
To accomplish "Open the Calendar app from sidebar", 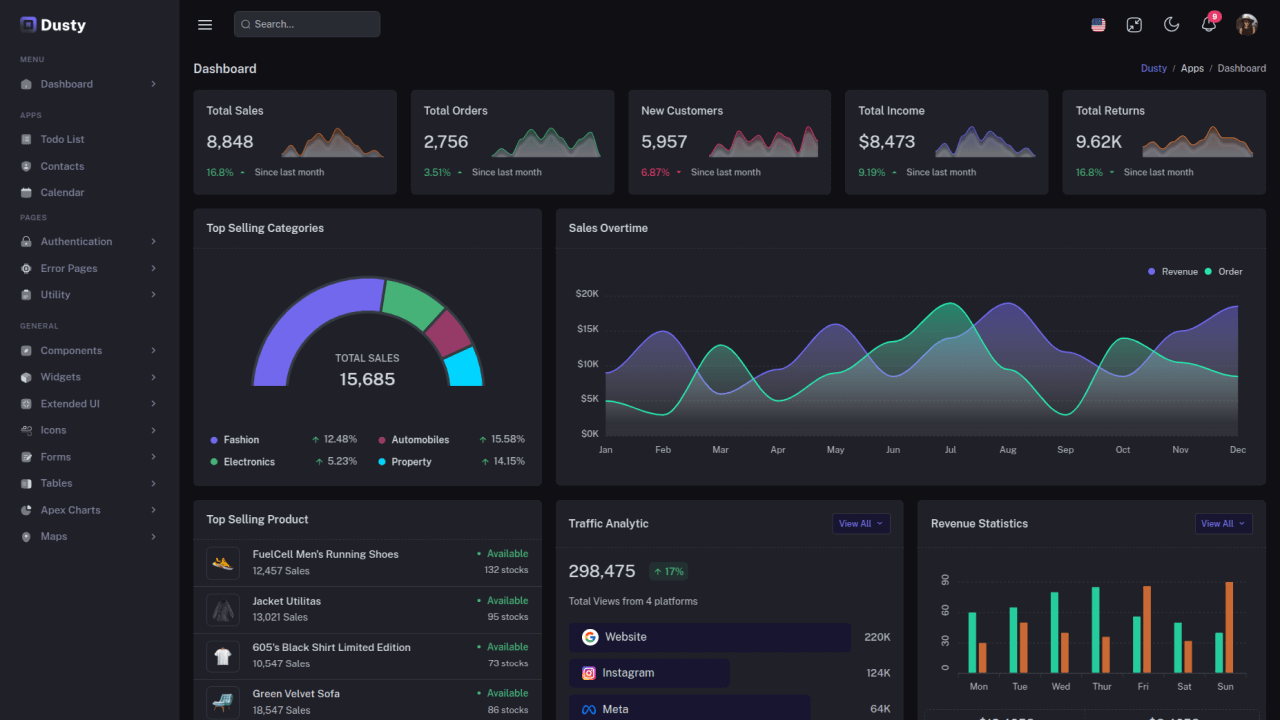I will (x=61, y=192).
